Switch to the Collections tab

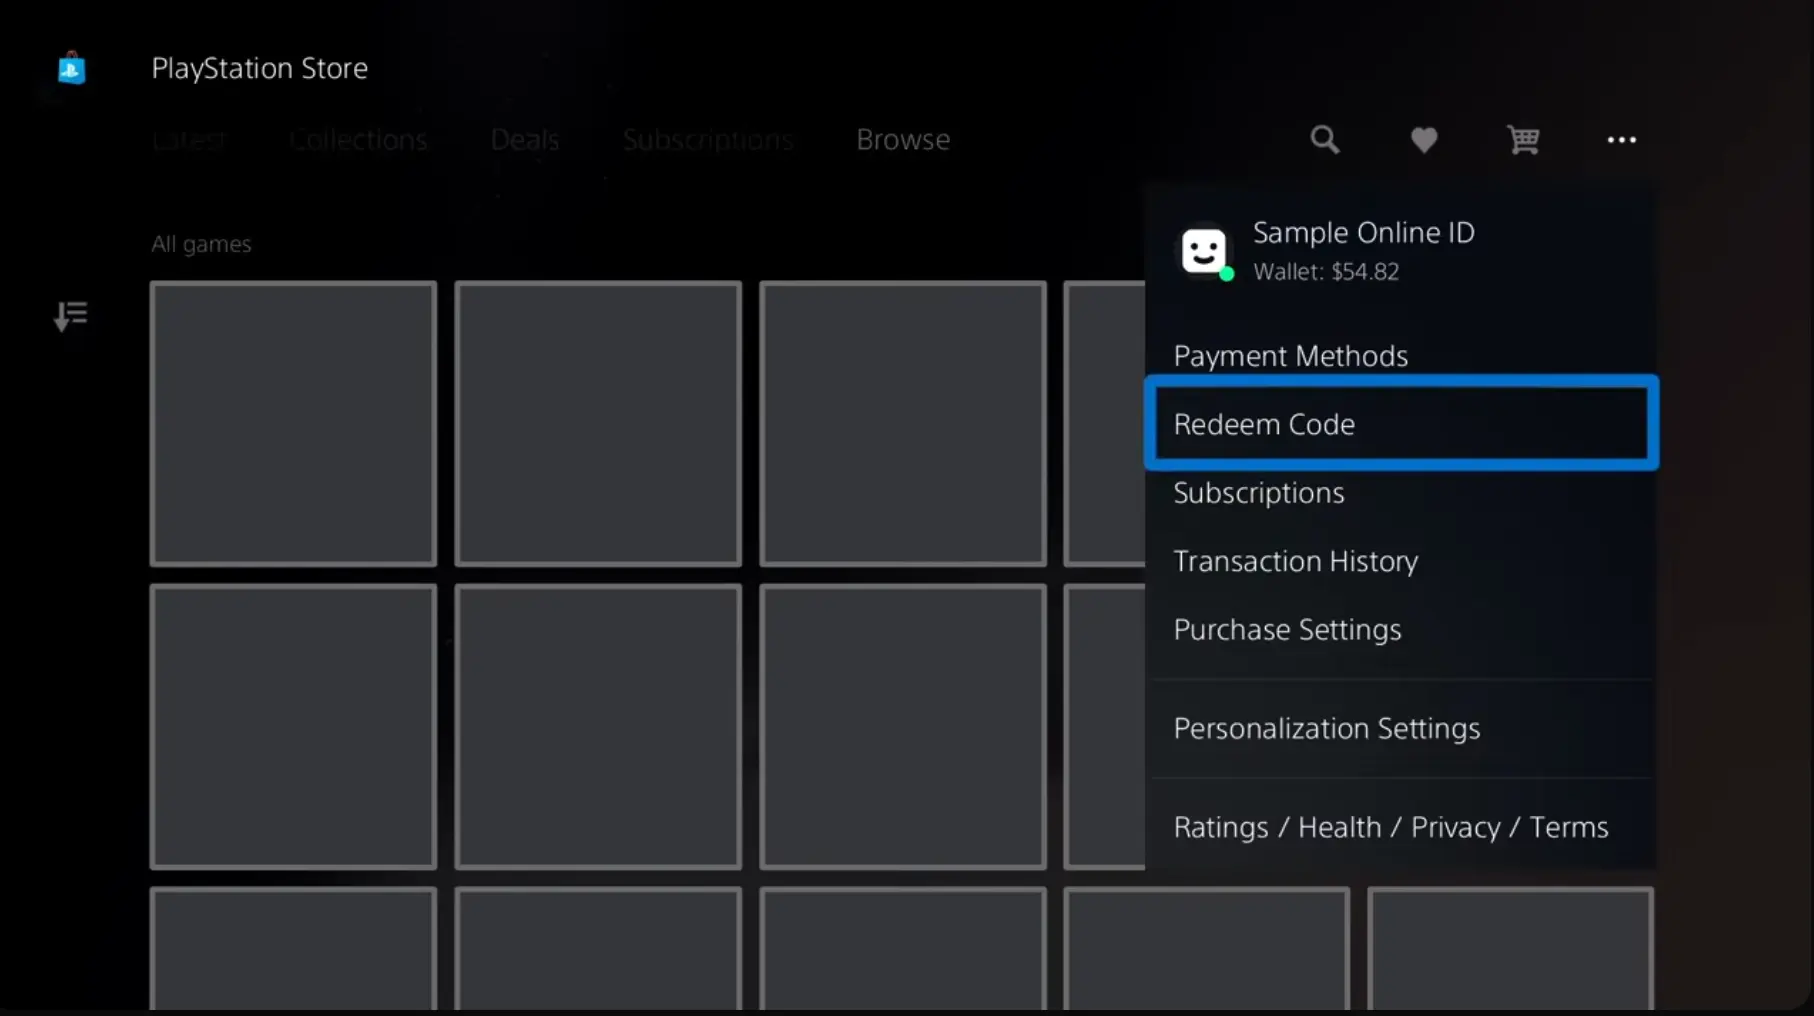click(x=358, y=140)
